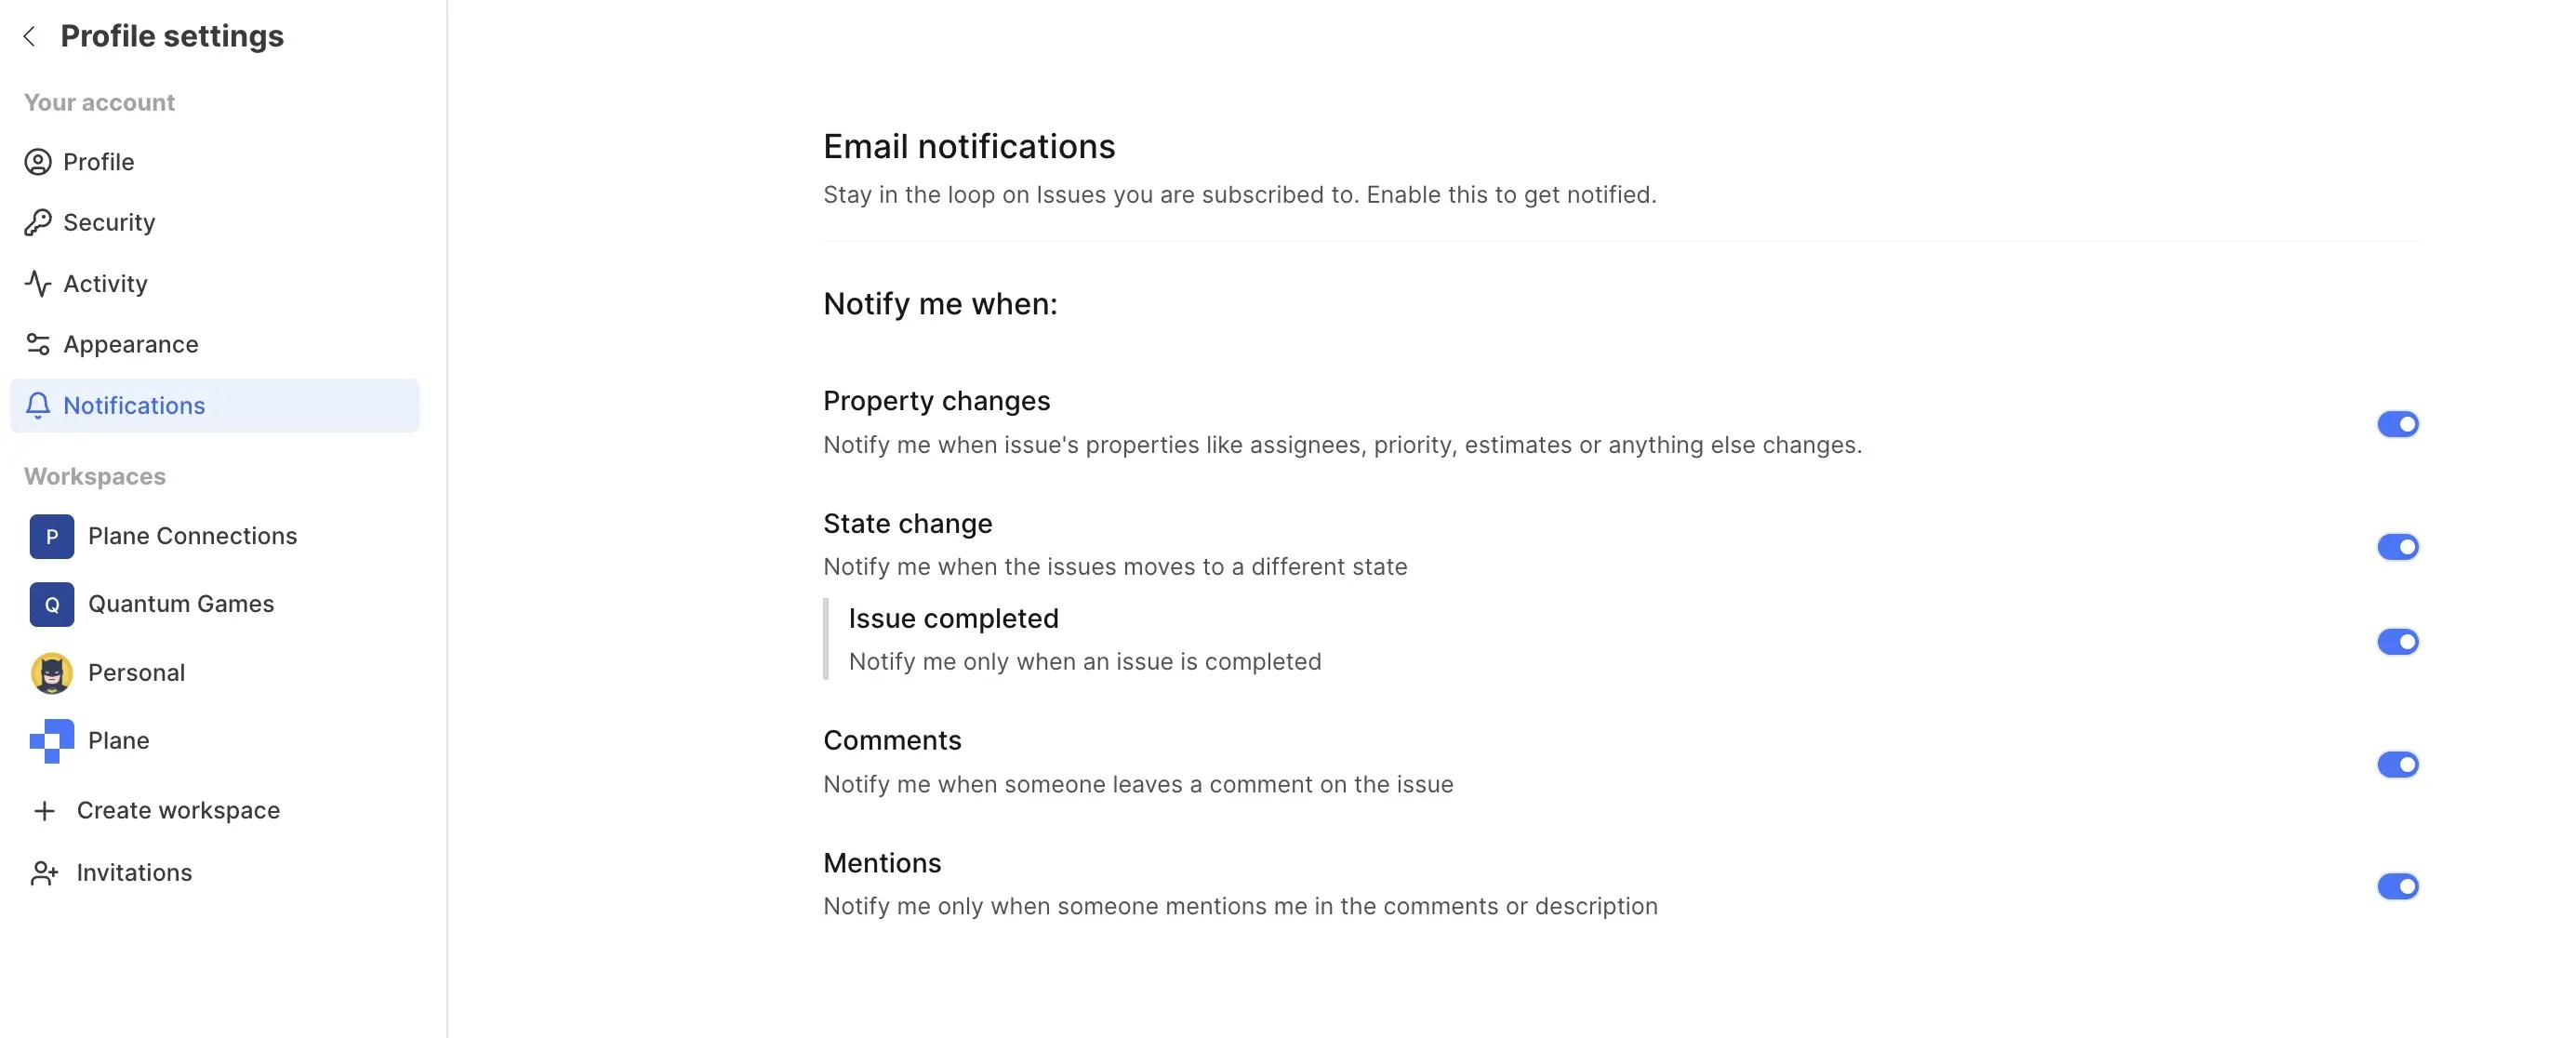Click the back chevron next to Profile settings
The image size is (2576, 1038).
(29, 36)
